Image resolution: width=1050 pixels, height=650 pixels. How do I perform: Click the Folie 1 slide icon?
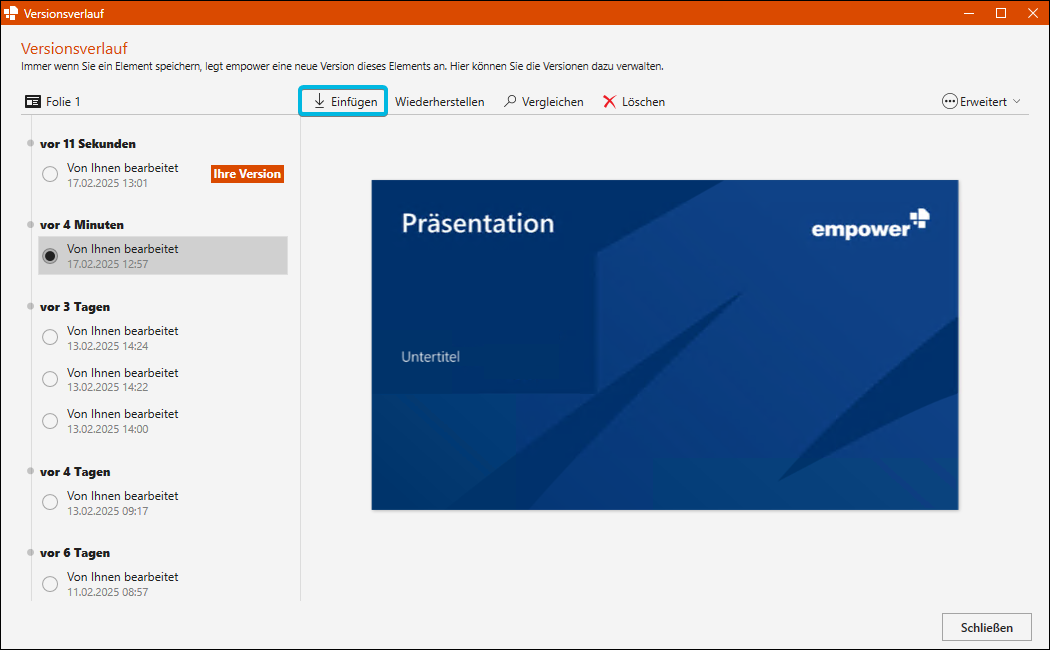pyautogui.click(x=33, y=102)
